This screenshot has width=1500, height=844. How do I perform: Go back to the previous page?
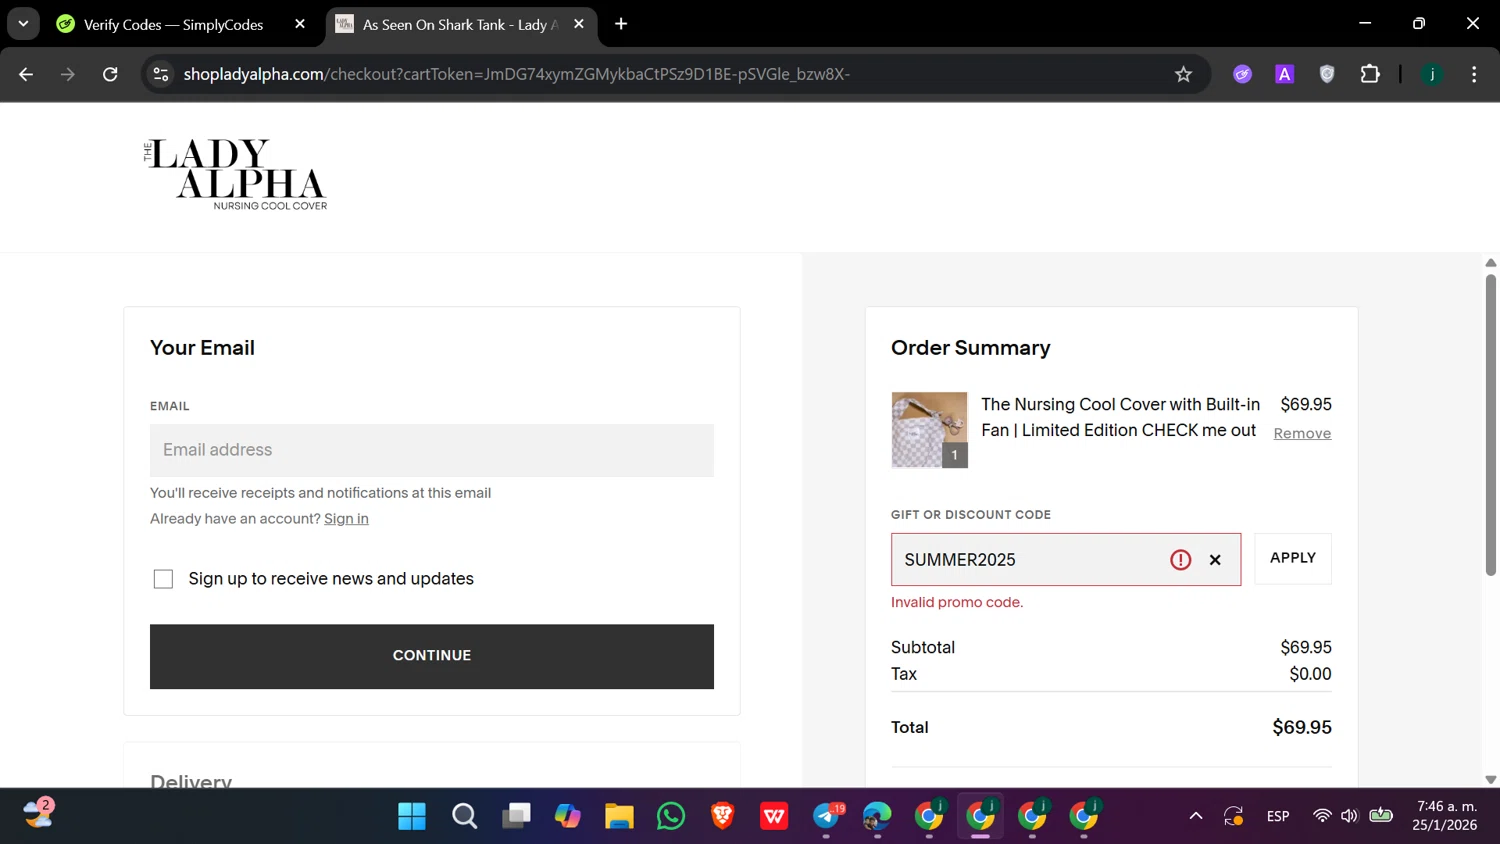click(26, 74)
